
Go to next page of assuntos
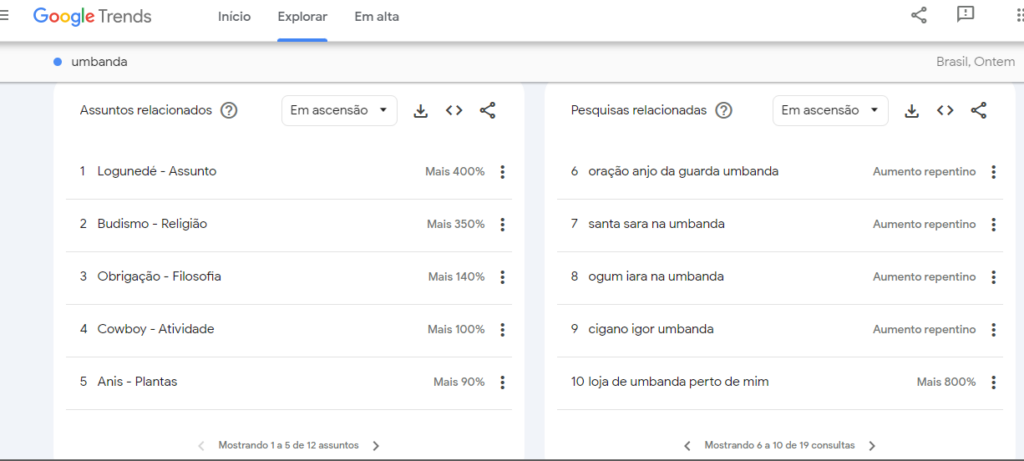pyautogui.click(x=376, y=446)
